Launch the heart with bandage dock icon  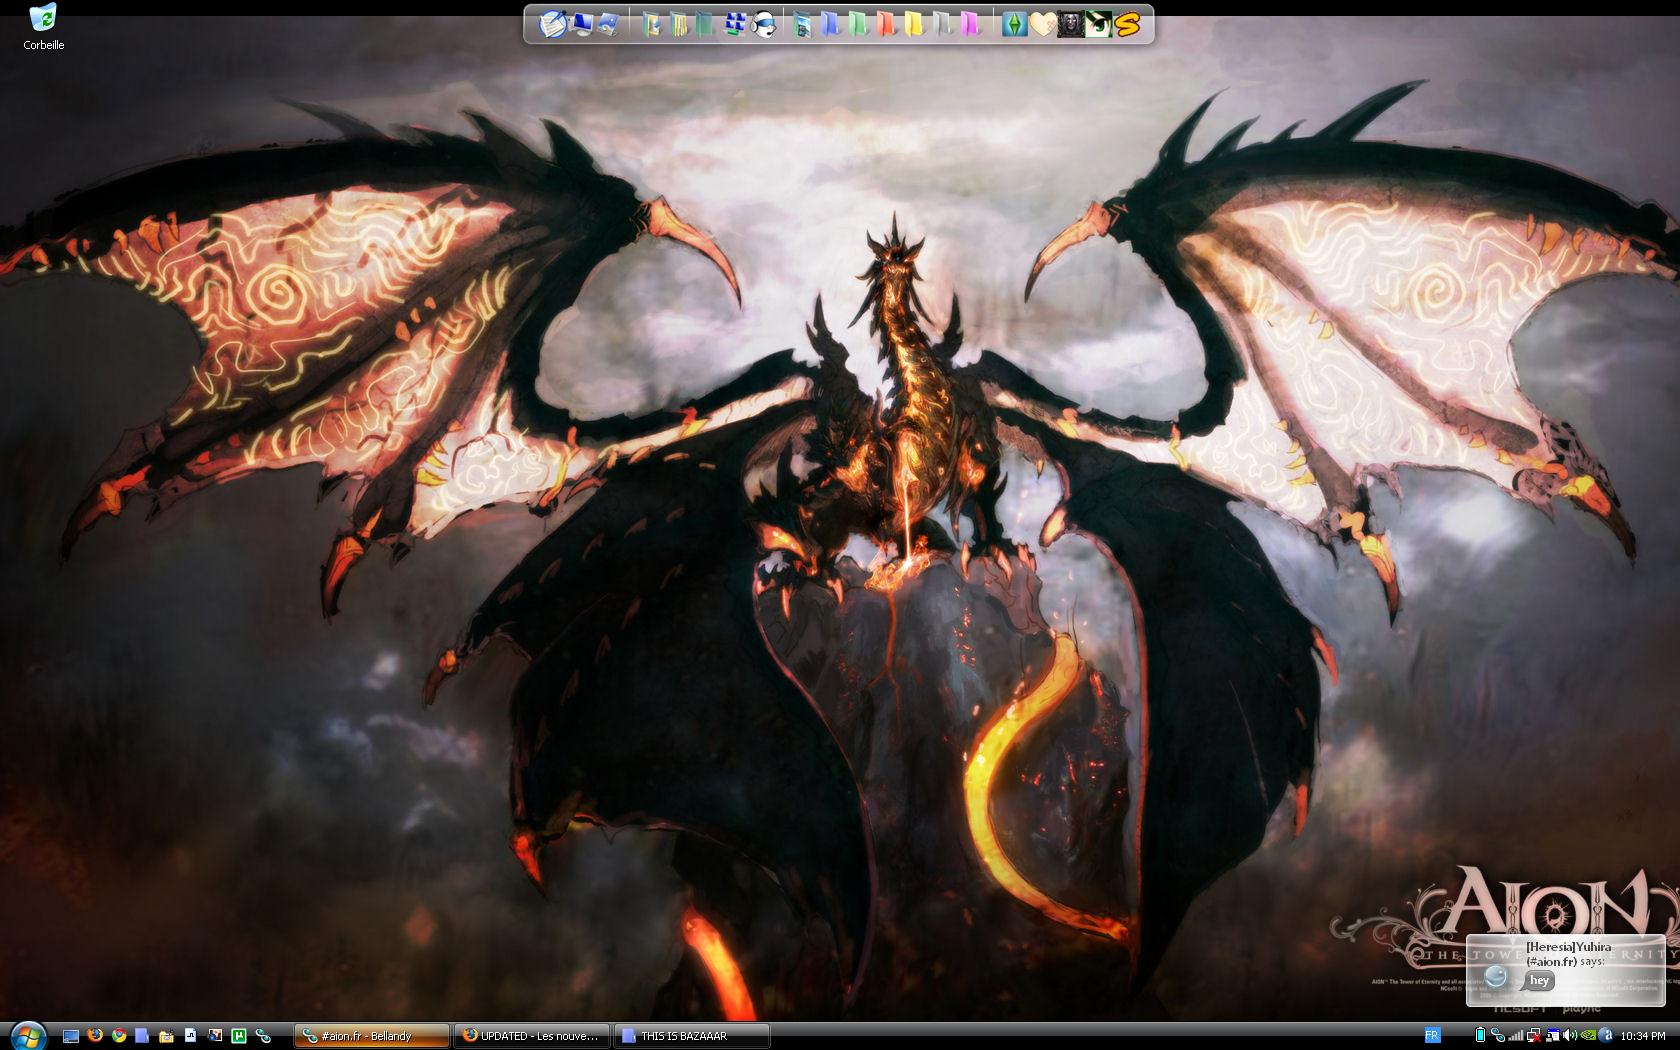click(1043, 24)
